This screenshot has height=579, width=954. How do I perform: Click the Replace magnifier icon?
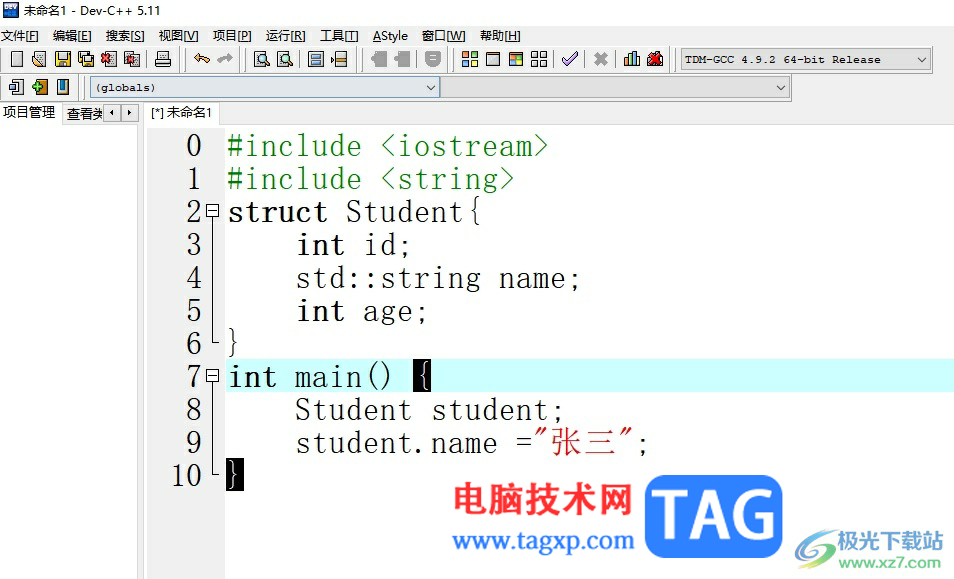285,59
